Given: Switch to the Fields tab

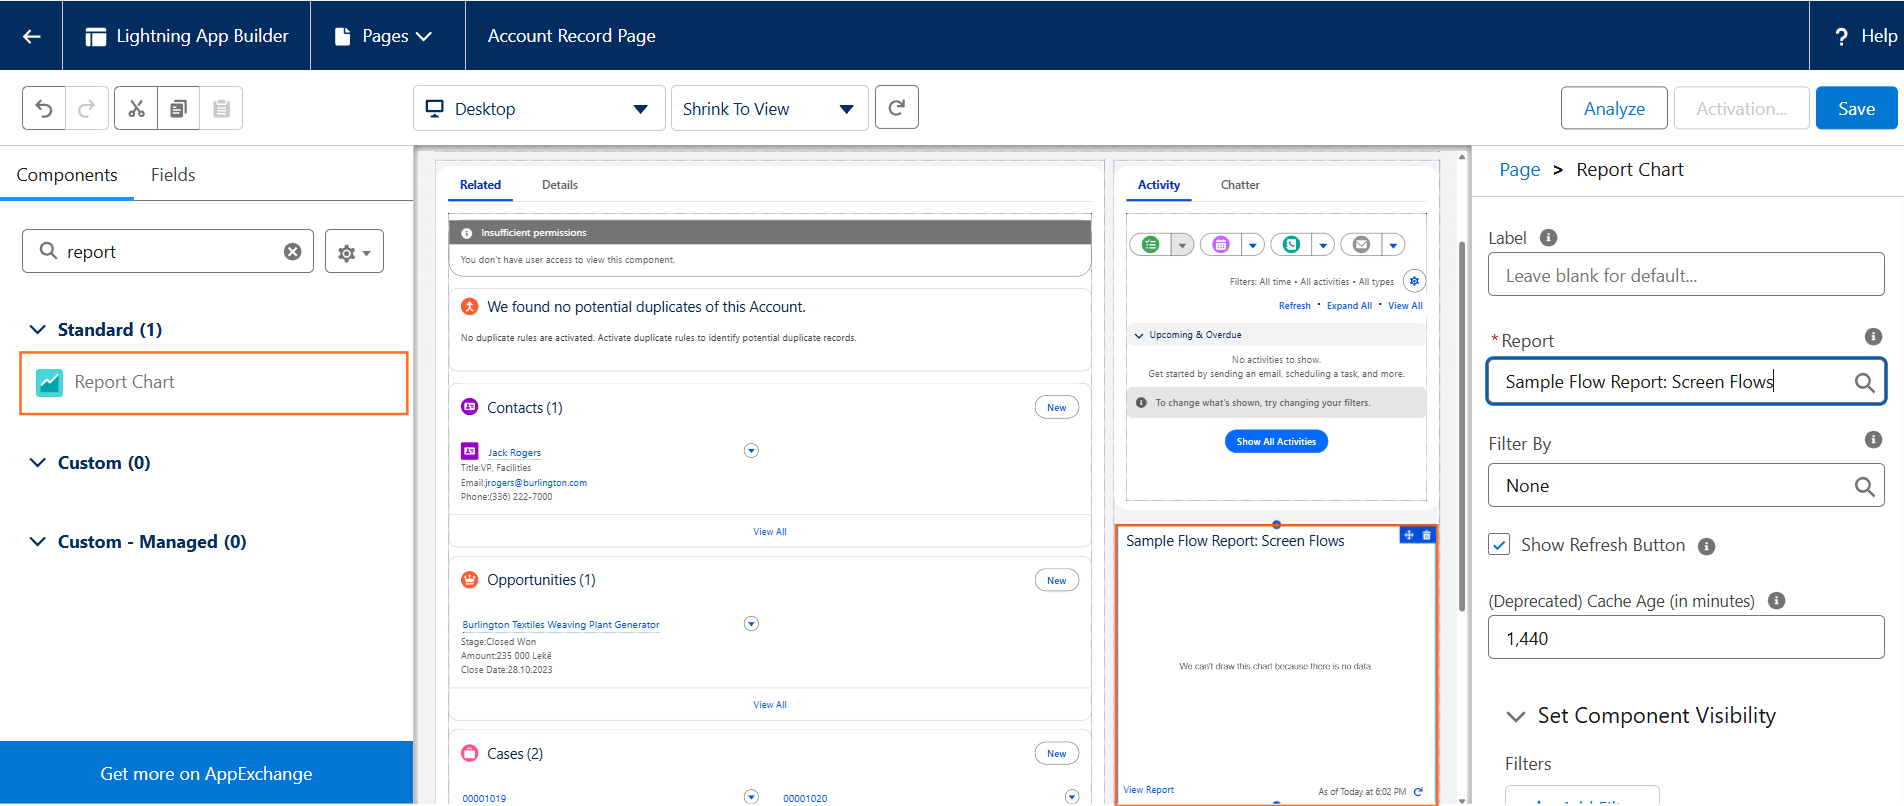Looking at the screenshot, I should coord(173,175).
